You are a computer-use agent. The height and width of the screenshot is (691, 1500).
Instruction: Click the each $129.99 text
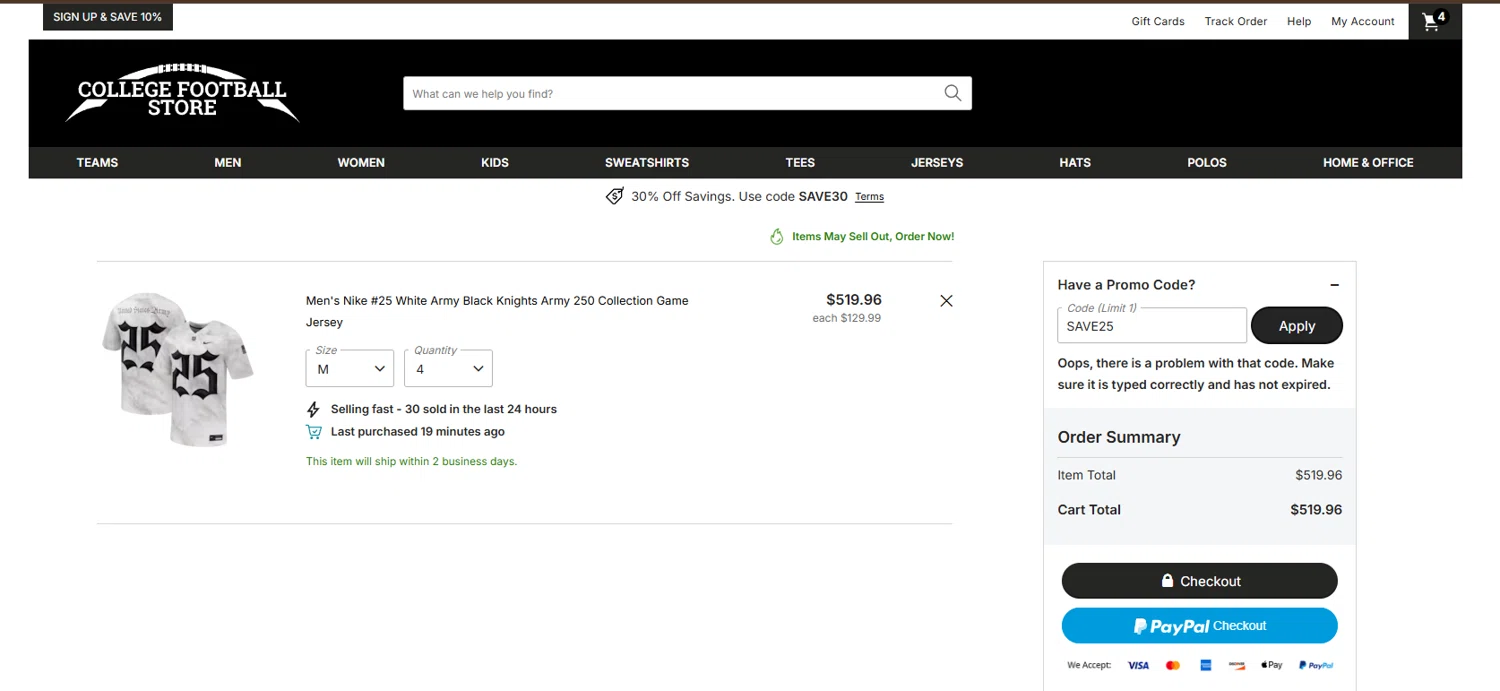coord(847,318)
